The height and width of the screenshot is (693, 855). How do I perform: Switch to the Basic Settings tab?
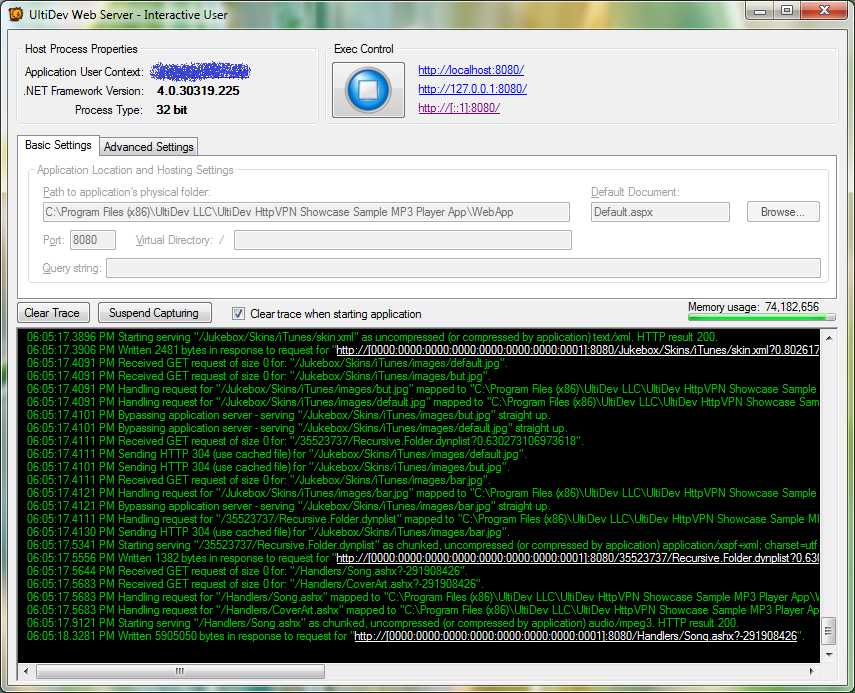point(58,145)
